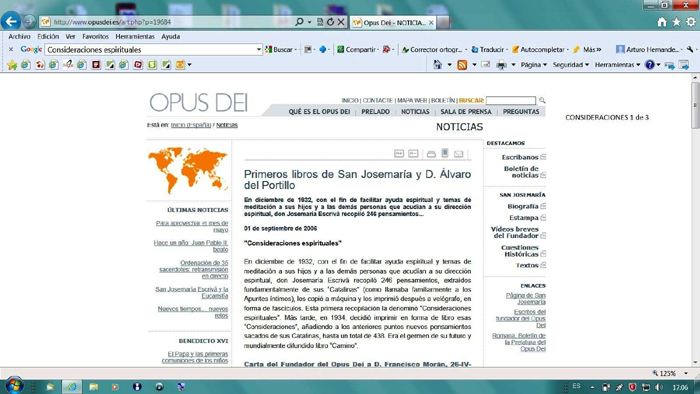Click the printer icon in command bar
This screenshot has height=394, width=700.
pyautogui.click(x=501, y=65)
